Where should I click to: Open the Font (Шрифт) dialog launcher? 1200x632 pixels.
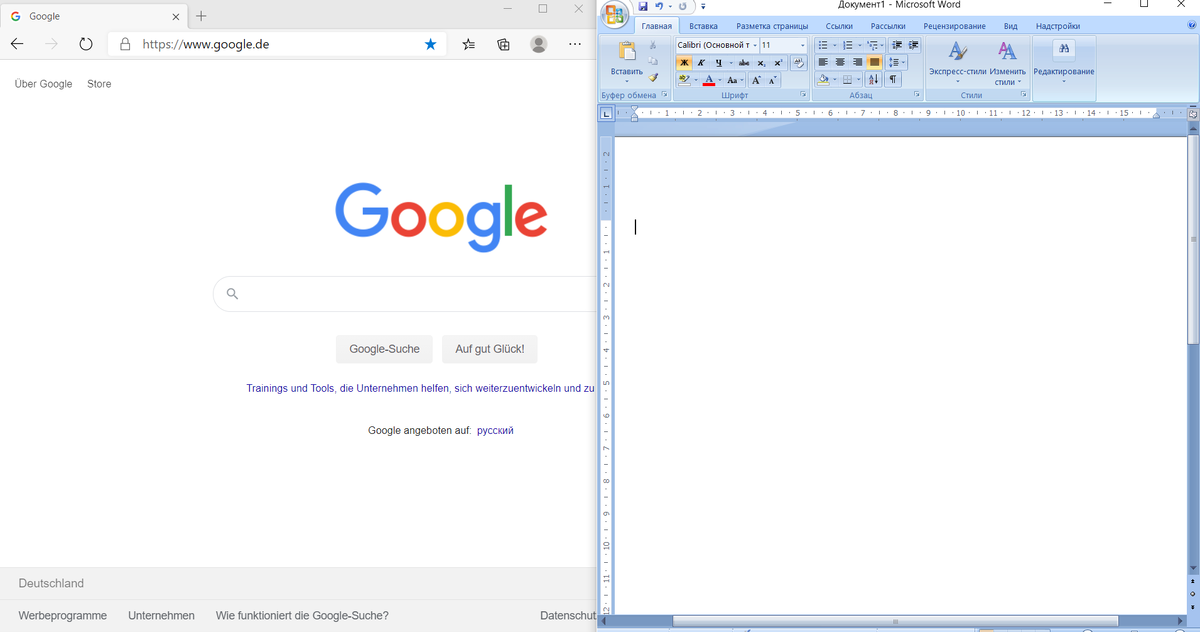(803, 94)
